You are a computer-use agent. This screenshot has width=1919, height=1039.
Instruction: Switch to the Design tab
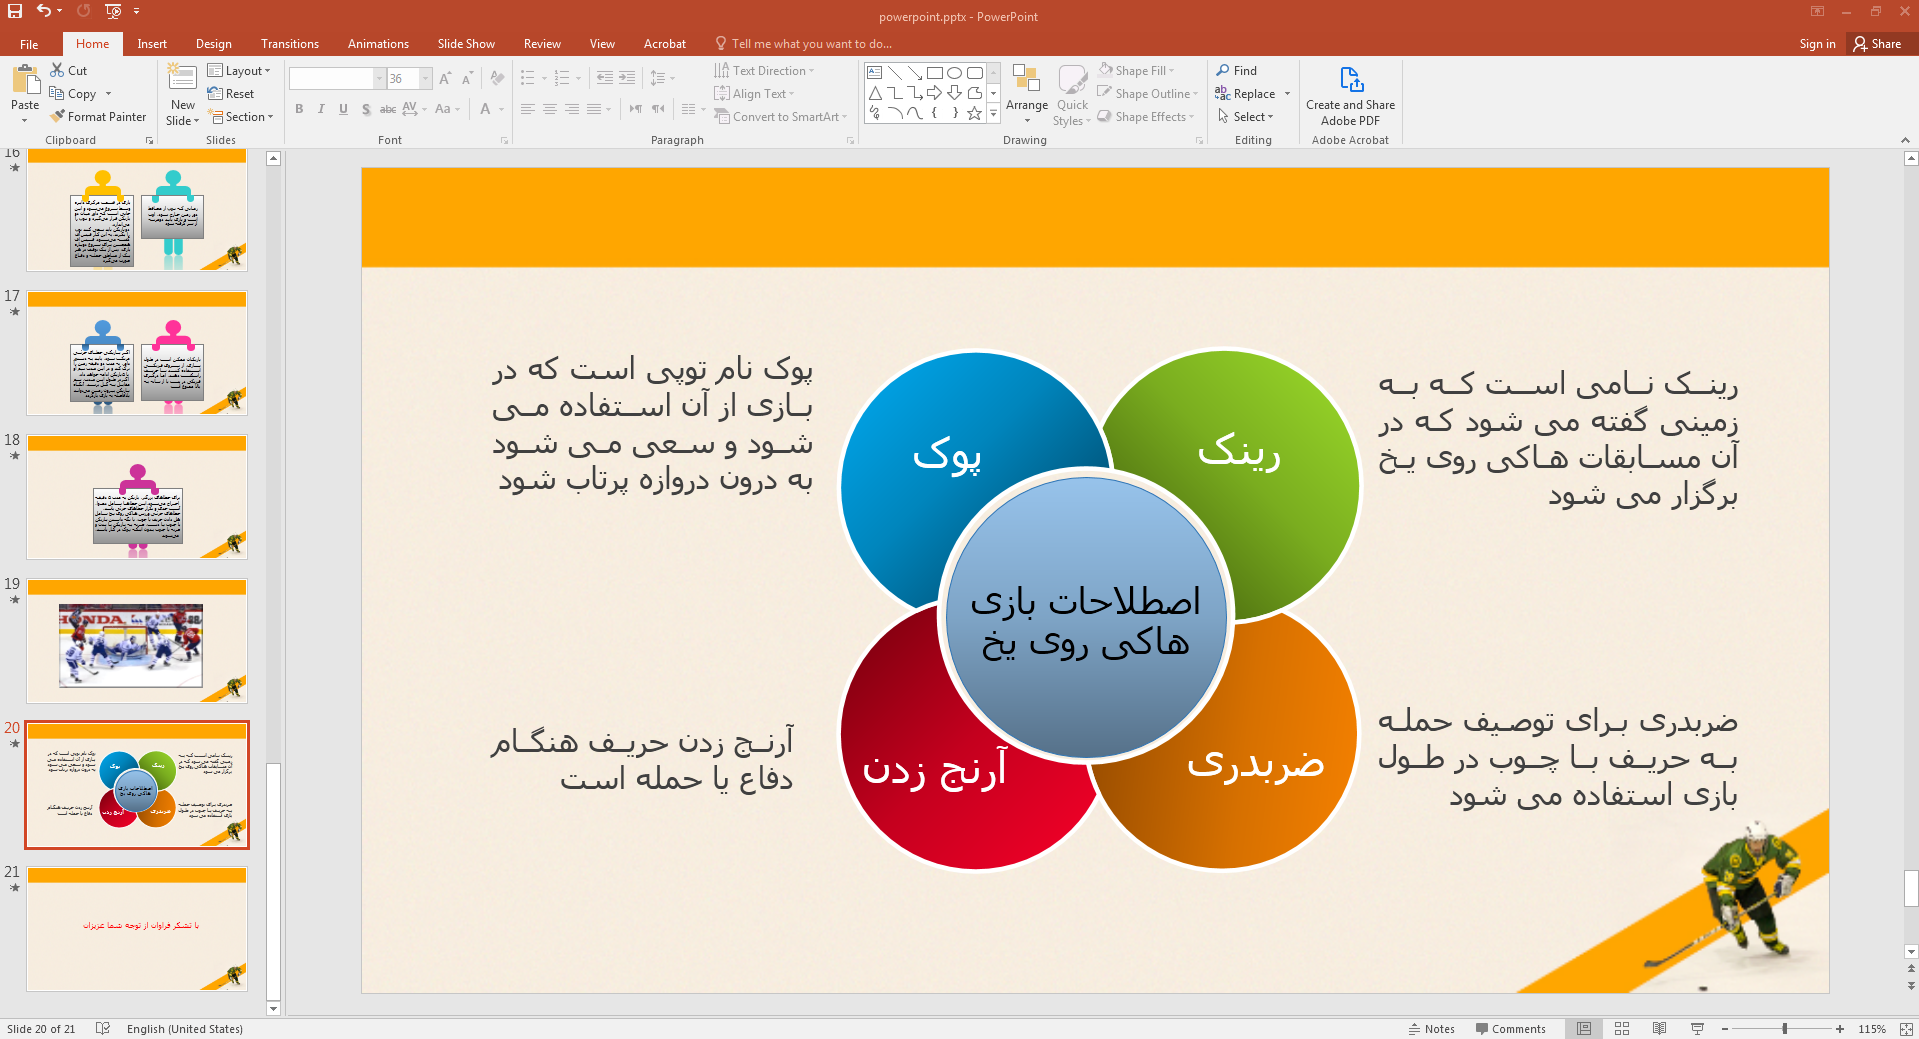point(213,44)
